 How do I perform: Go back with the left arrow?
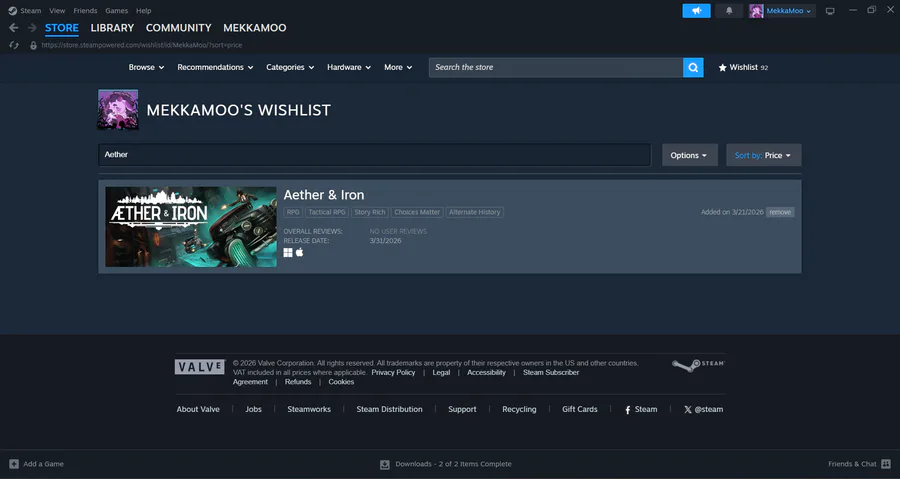click(x=14, y=28)
